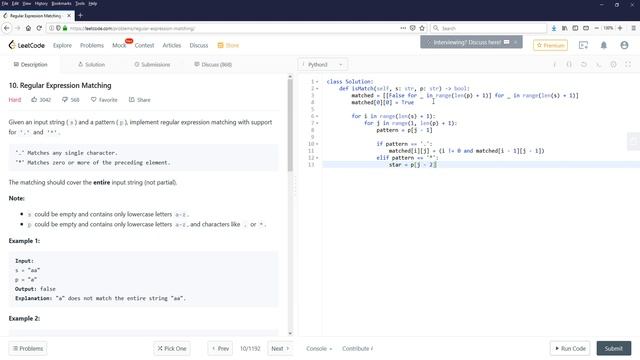
Task: Click the LeetCode logo
Action: [27, 45]
